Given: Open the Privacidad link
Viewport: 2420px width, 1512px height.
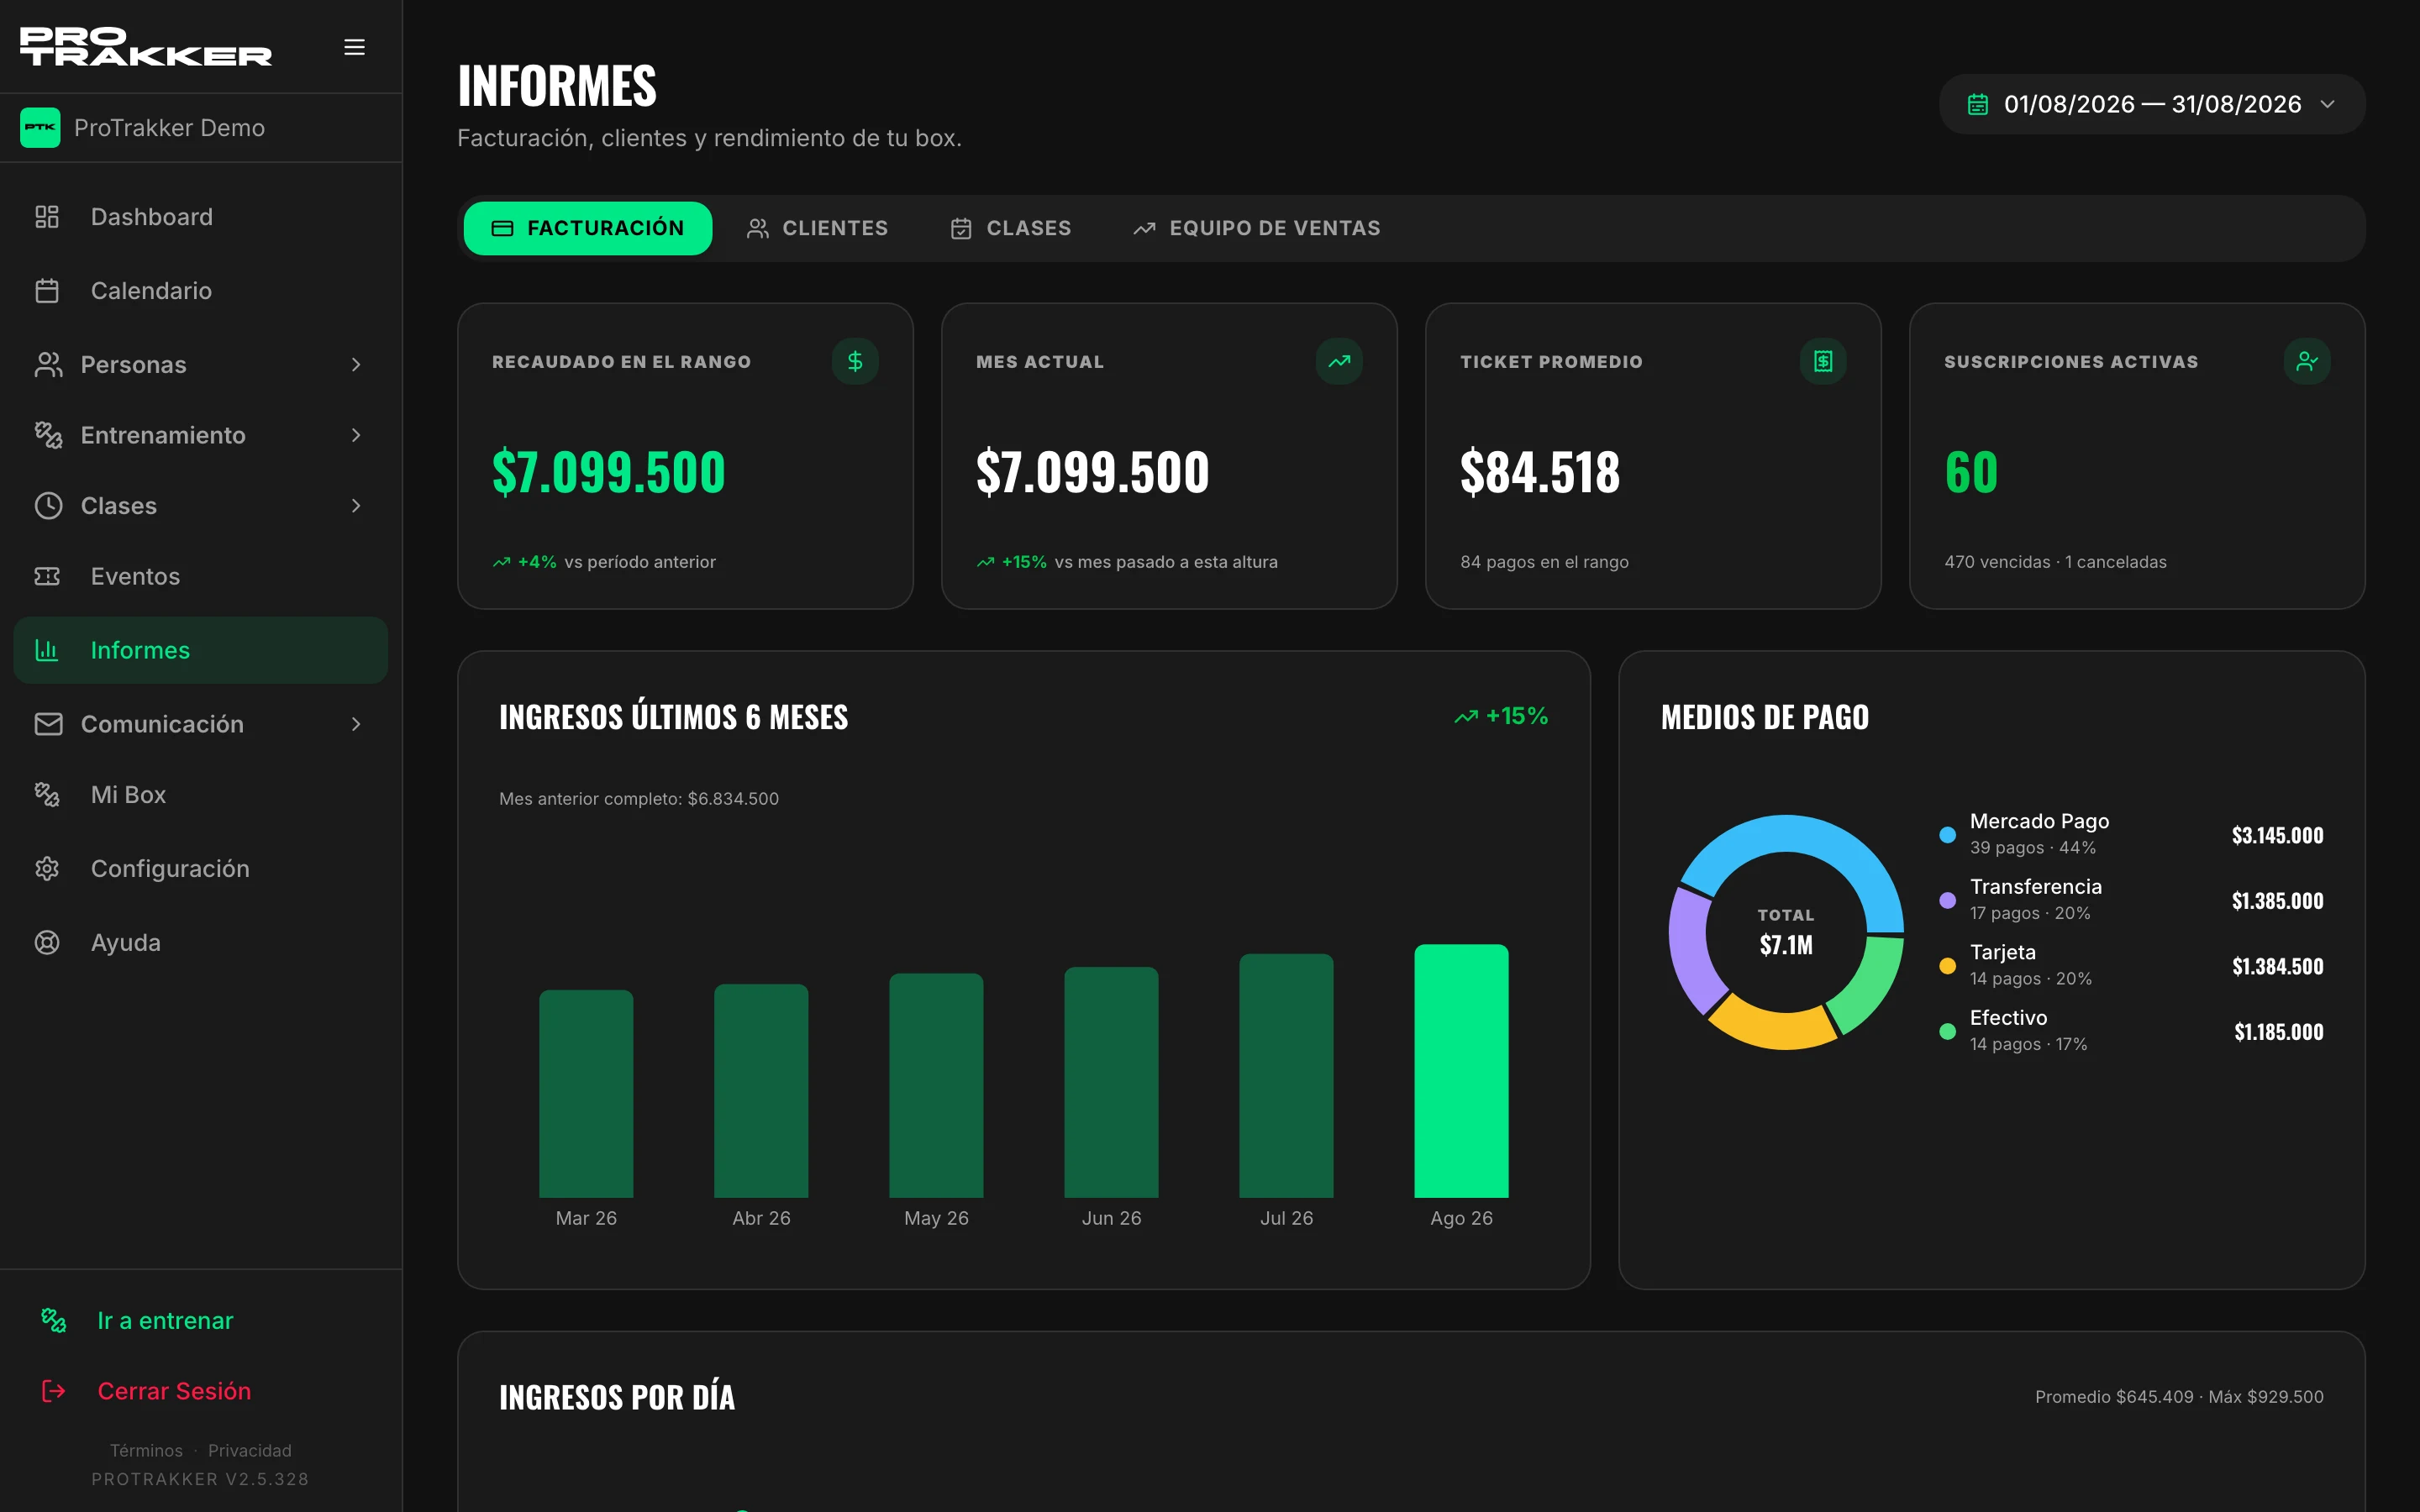Looking at the screenshot, I should tap(250, 1450).
